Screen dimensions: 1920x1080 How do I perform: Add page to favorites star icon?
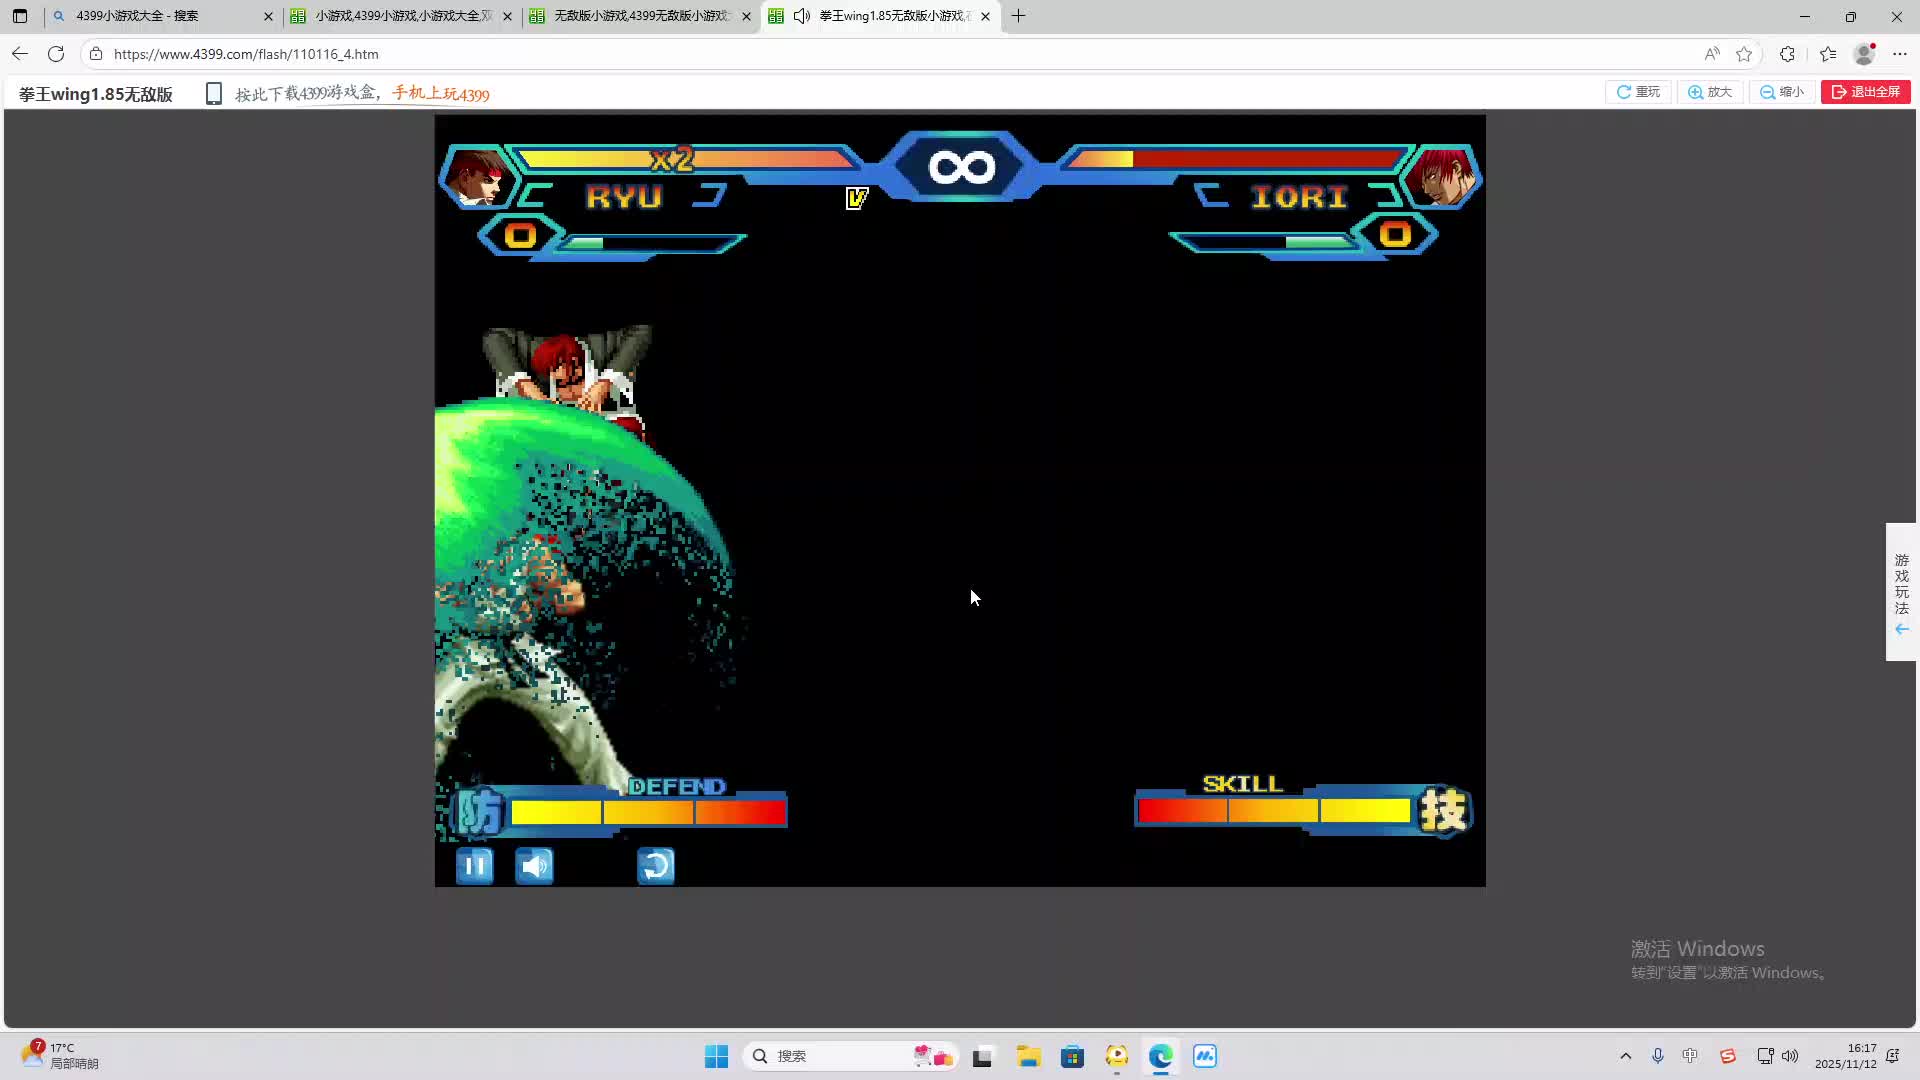pyautogui.click(x=1744, y=54)
